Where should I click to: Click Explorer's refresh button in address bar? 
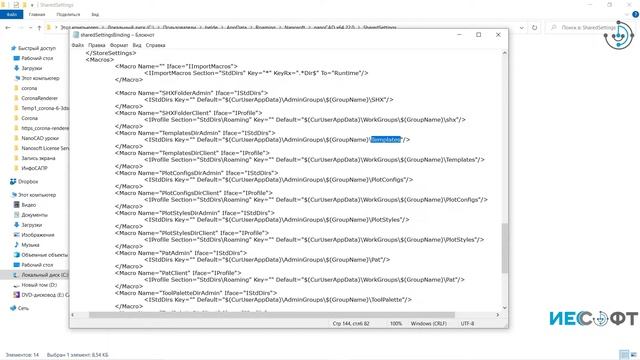[x=534, y=28]
